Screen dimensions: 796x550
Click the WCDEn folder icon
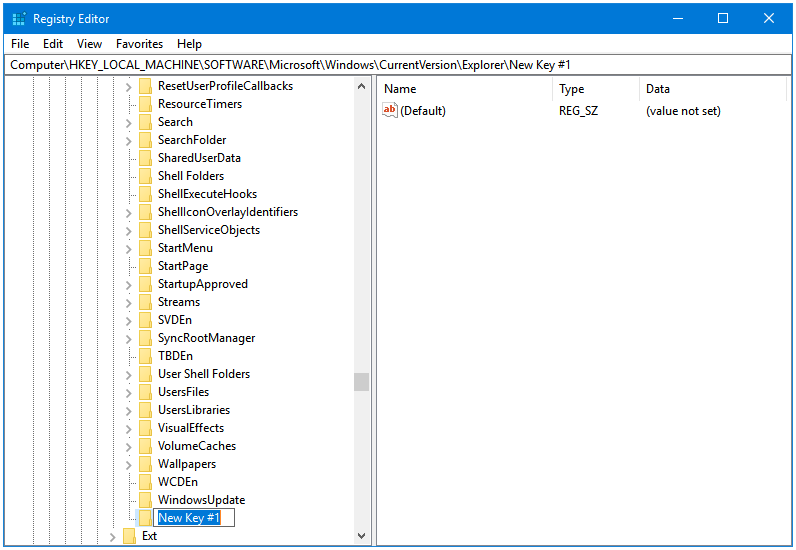145,482
